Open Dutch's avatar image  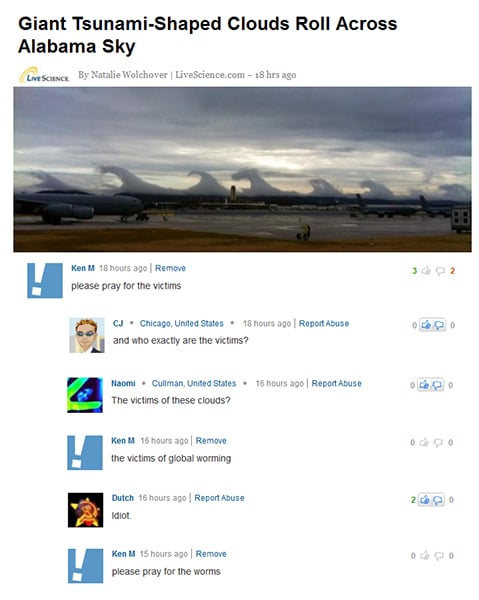(86, 510)
